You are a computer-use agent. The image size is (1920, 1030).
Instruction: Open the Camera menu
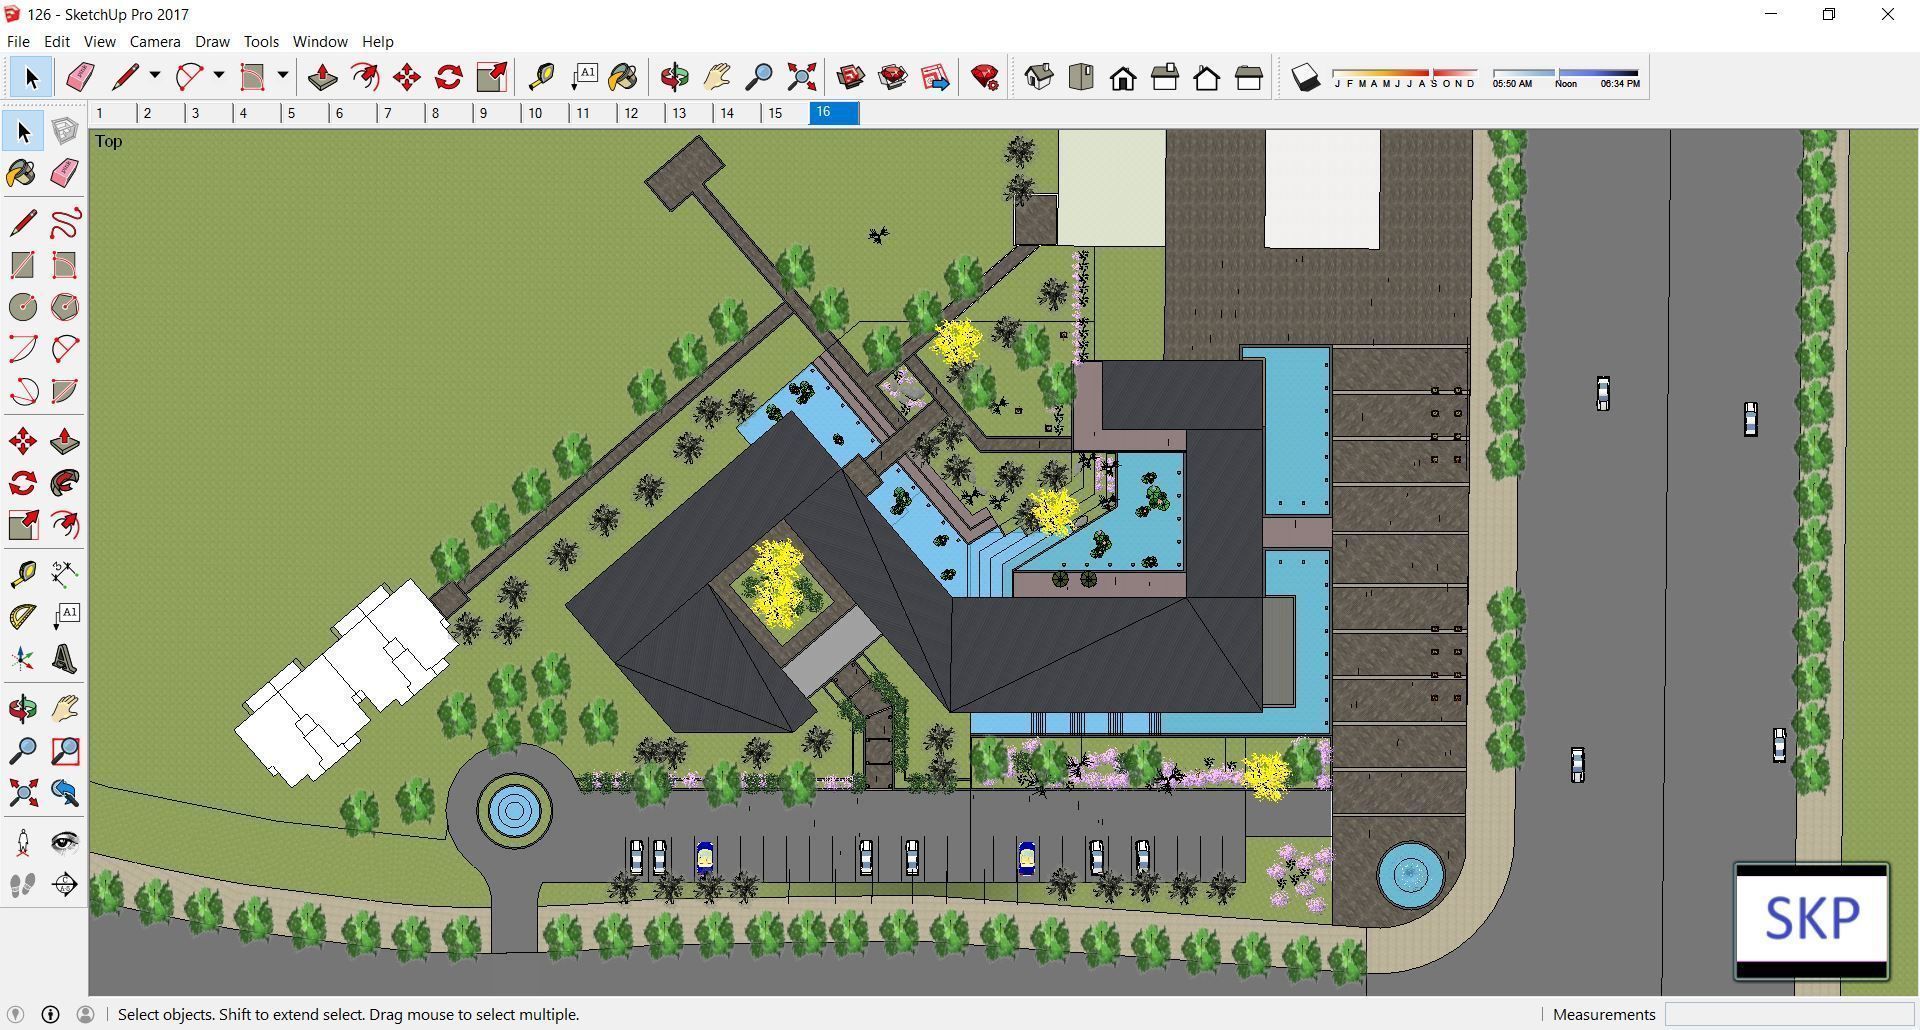coord(155,41)
